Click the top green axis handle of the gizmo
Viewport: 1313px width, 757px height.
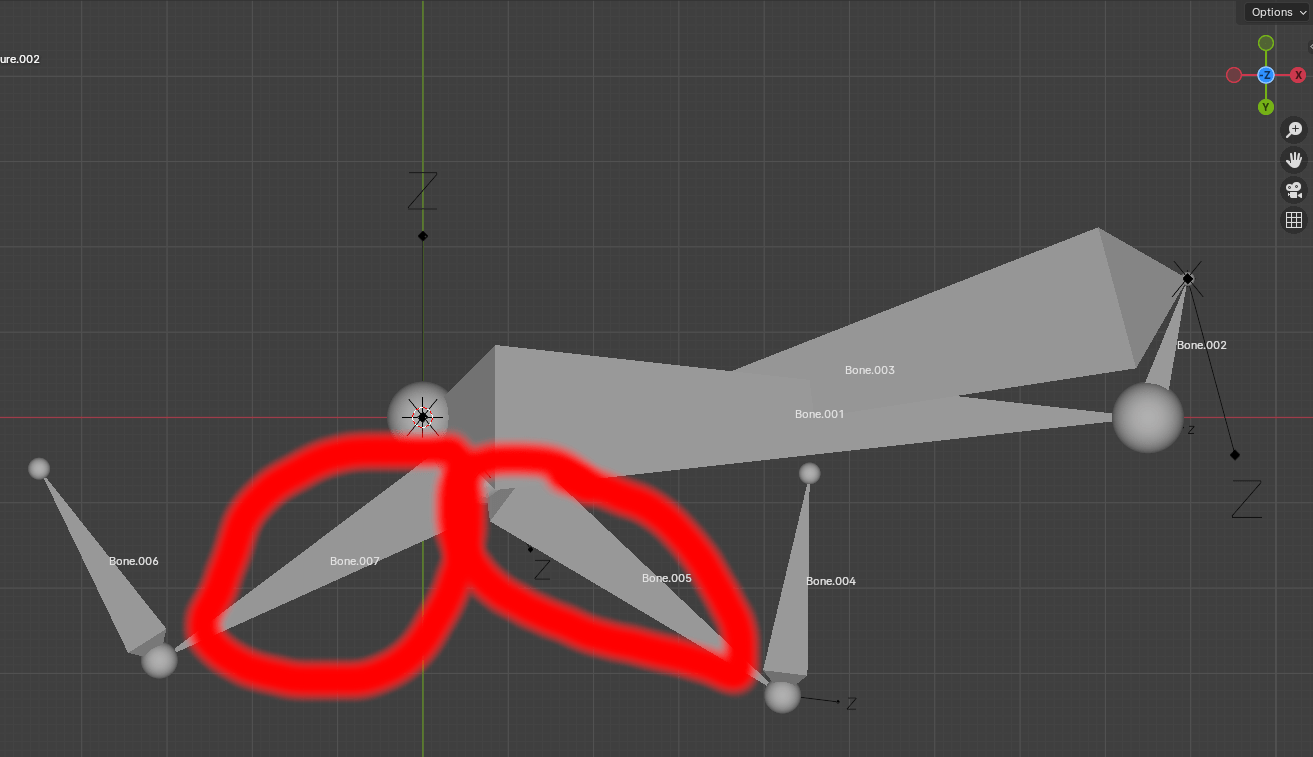point(1266,43)
